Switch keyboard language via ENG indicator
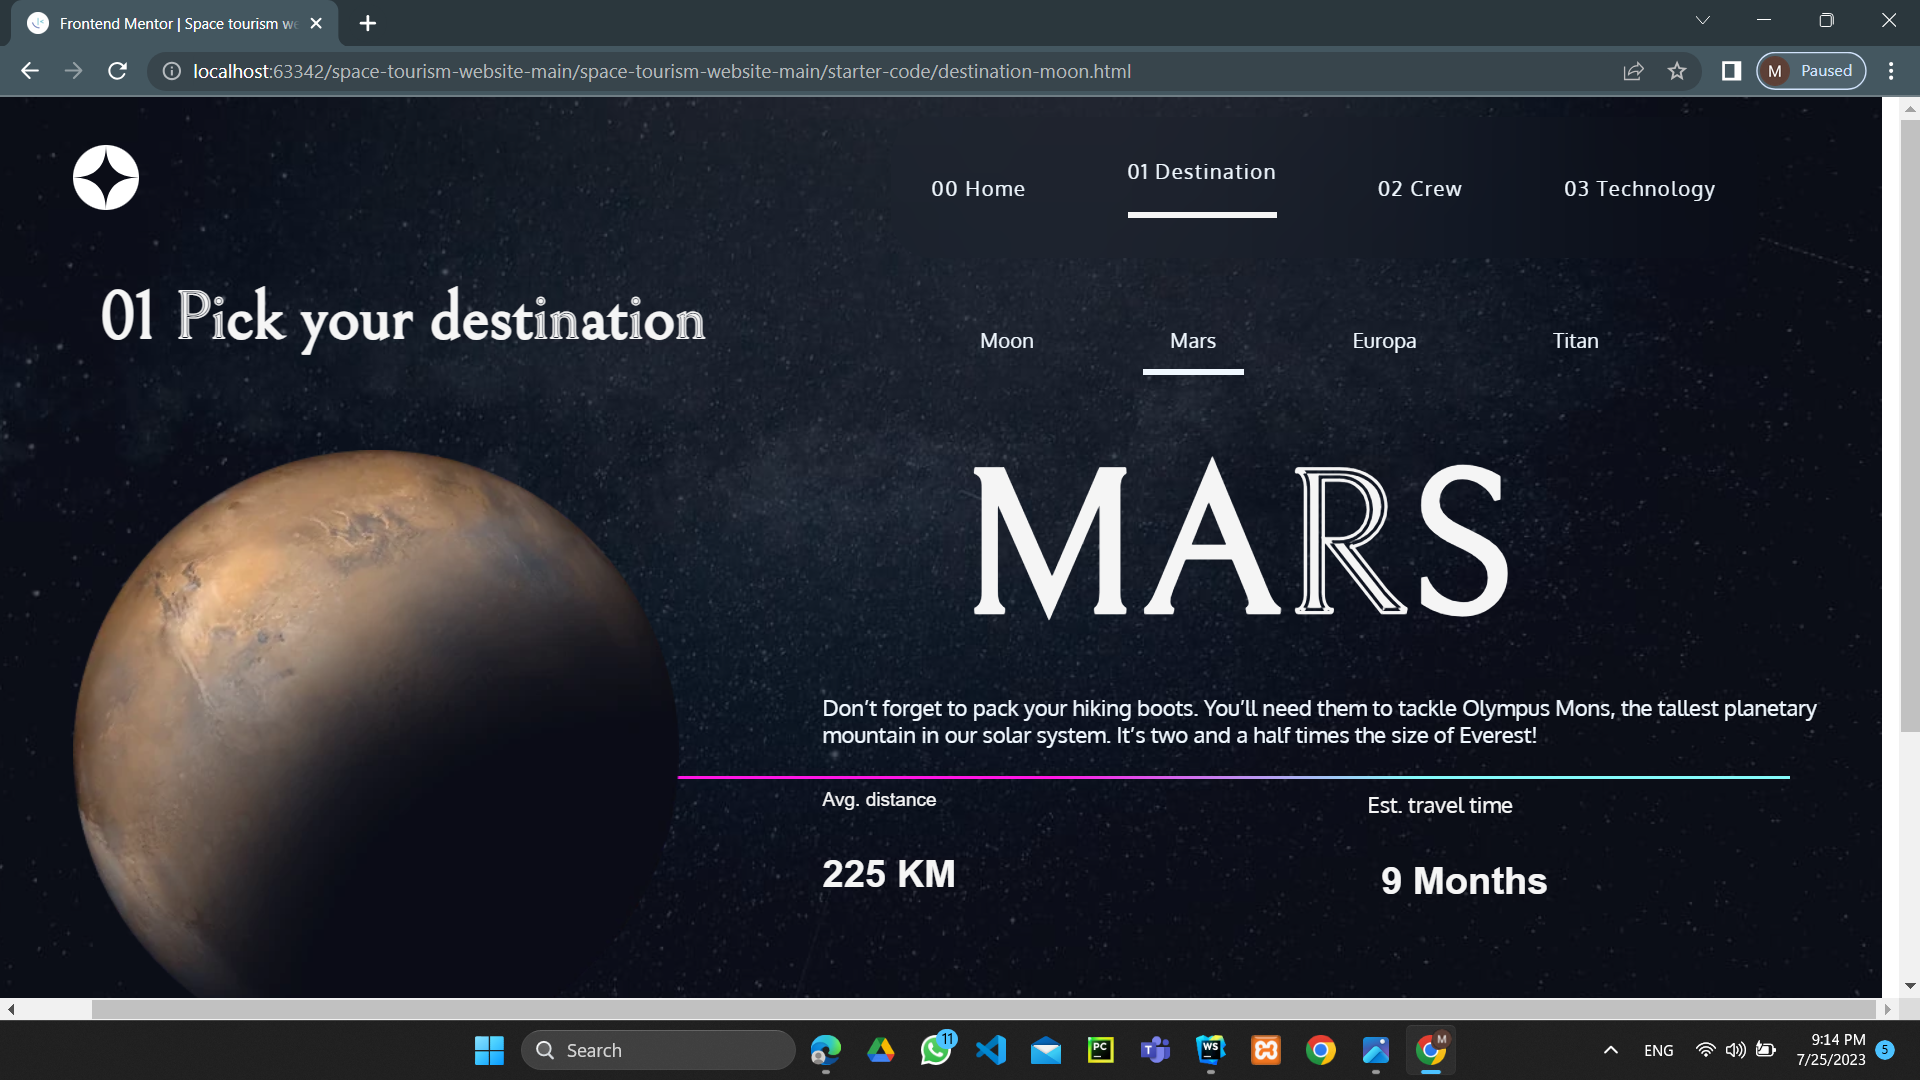Viewport: 1920px width, 1080px height. coord(1659,1050)
